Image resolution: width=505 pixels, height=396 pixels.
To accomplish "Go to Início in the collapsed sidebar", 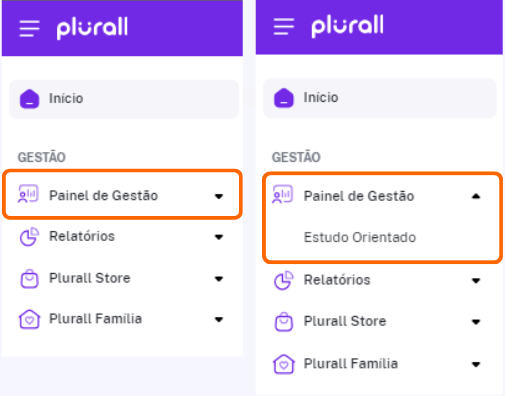I will (x=124, y=99).
